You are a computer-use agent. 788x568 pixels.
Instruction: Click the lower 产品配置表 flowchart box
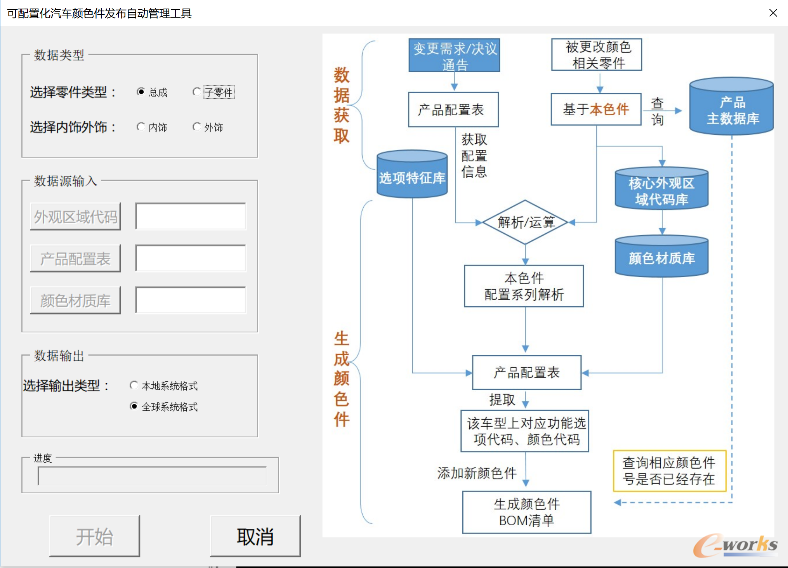(527, 372)
